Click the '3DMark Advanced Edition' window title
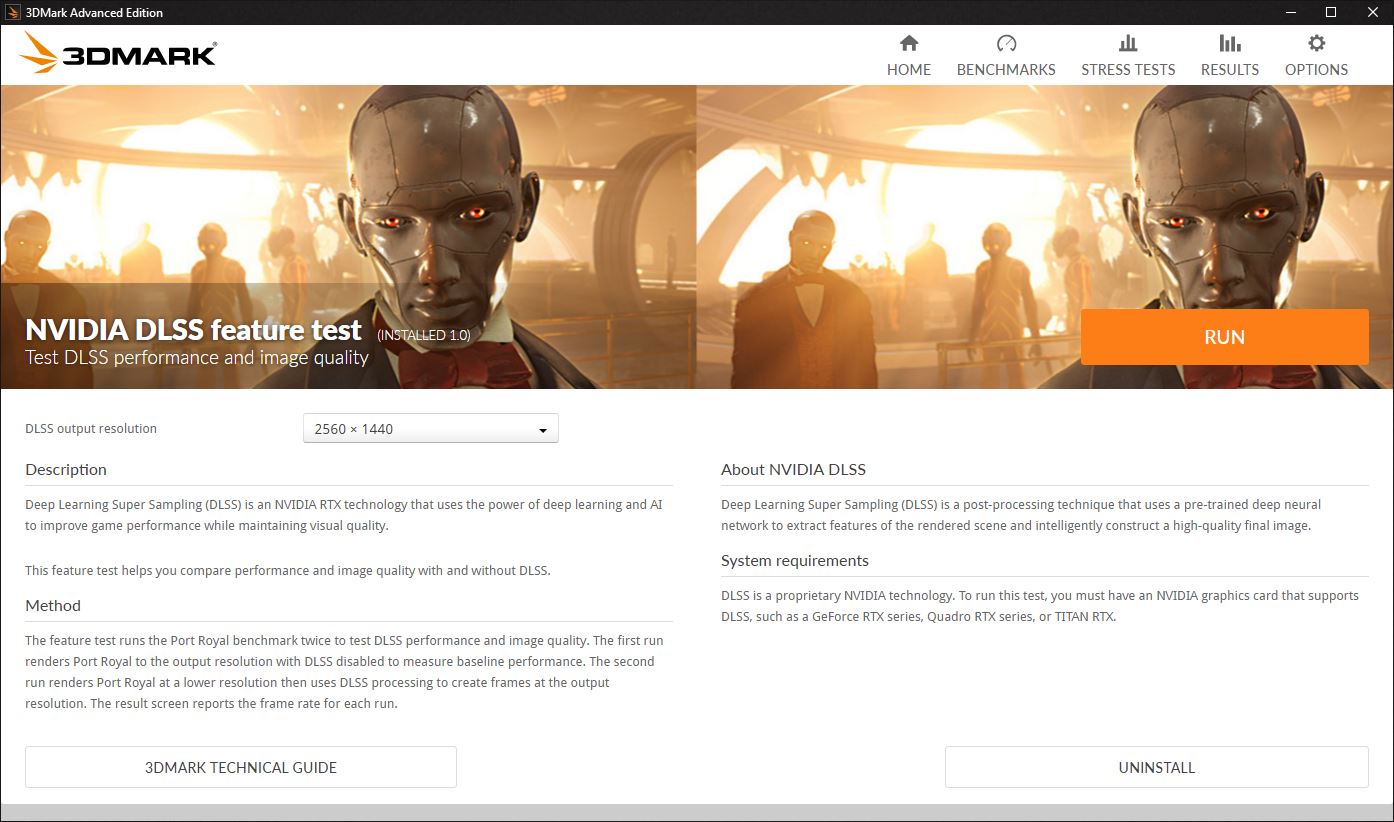Viewport: 1394px width, 822px height. point(95,12)
